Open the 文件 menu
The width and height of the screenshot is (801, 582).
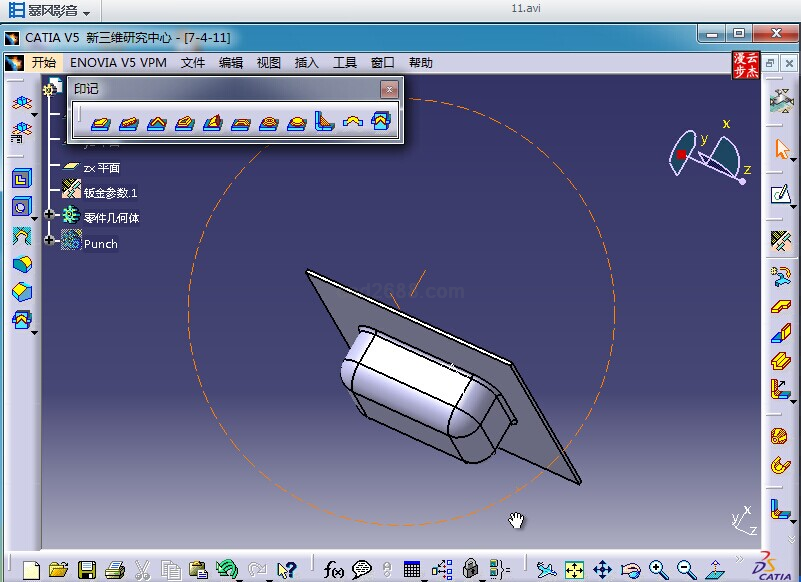[193, 63]
